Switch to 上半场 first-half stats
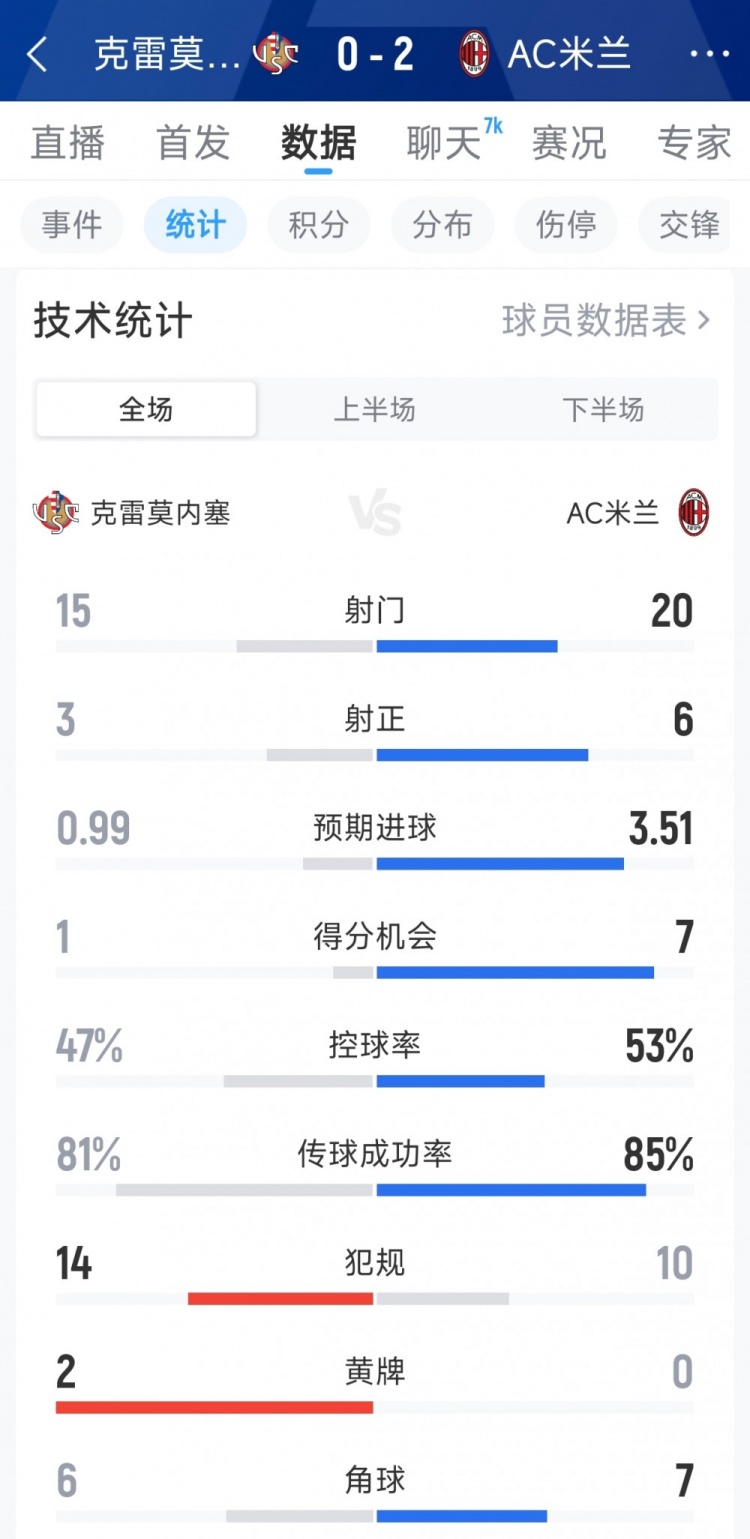This screenshot has height=1539, width=750. [x=374, y=409]
